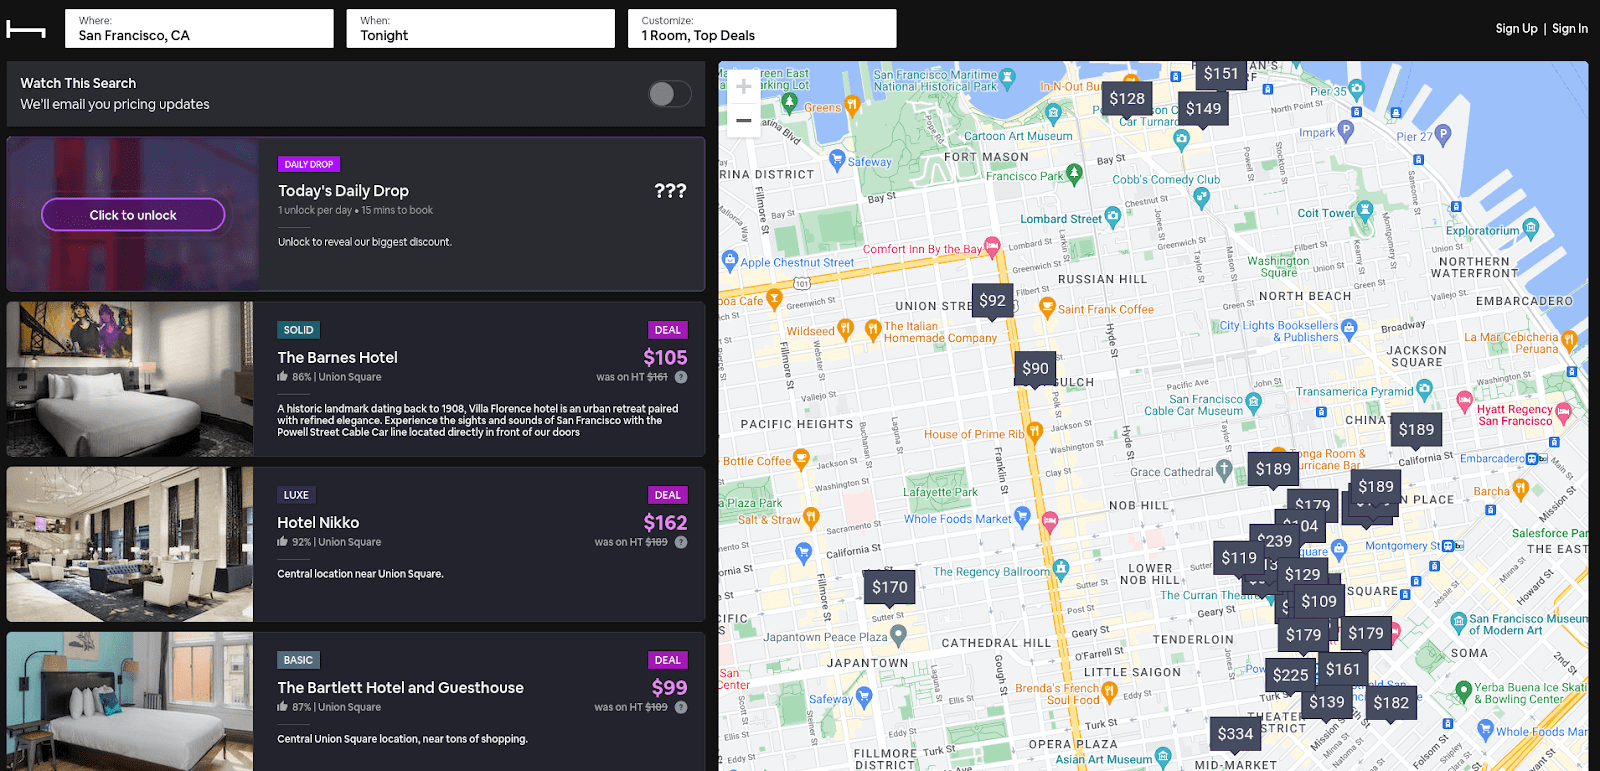Click the Francisco Park map pin
This screenshot has width=1600, height=771.
[1074, 174]
